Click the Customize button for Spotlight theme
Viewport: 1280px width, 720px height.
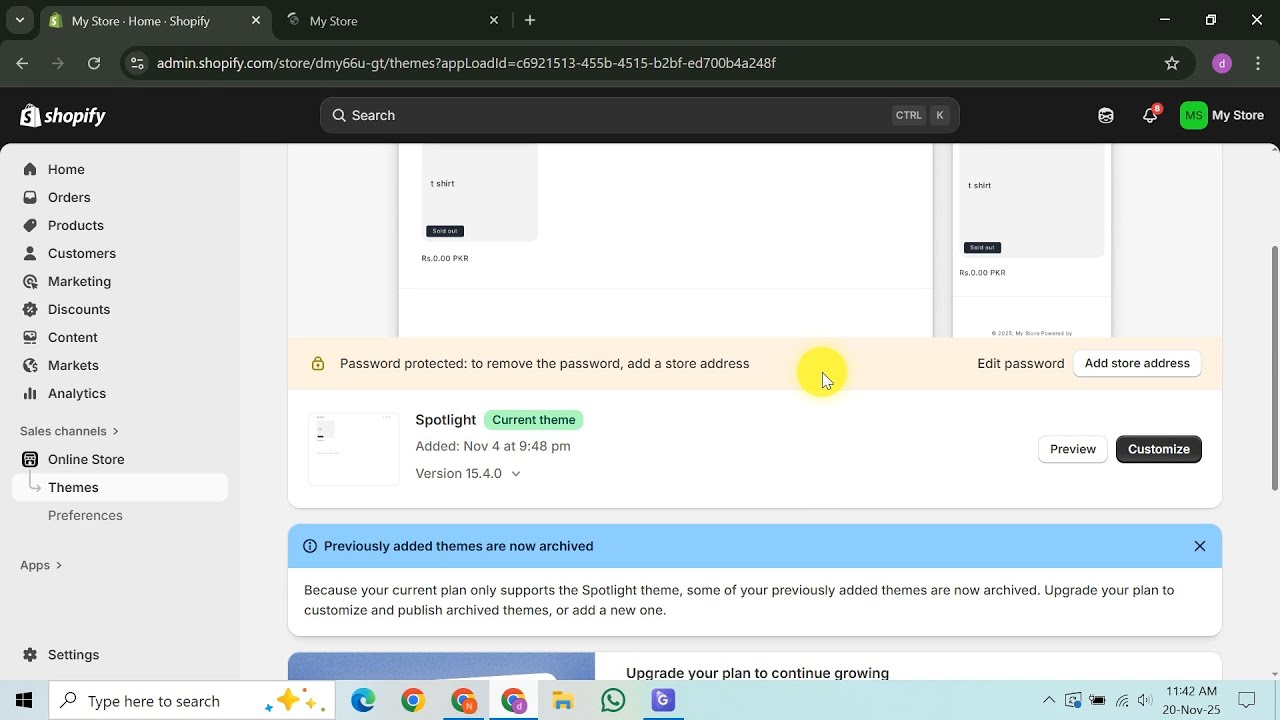[x=1159, y=449]
